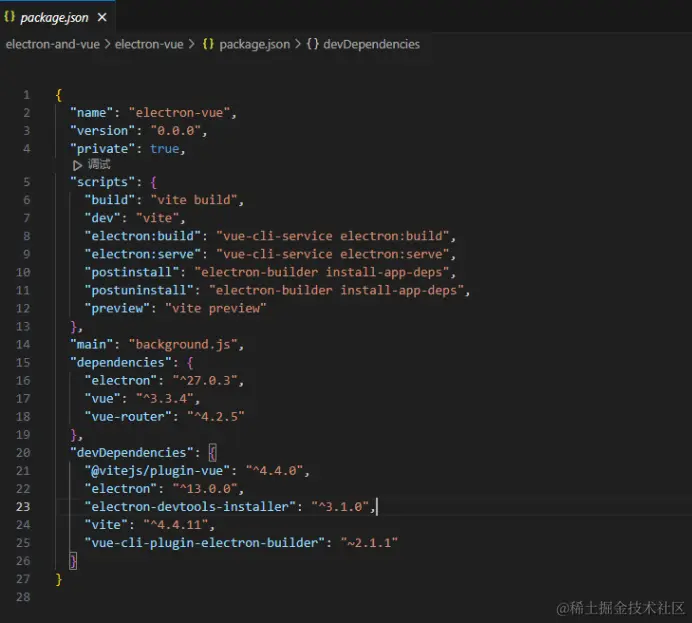The width and height of the screenshot is (692, 623).
Task: Click "vue-cli-service electron:serve" value
Action: 333,254
